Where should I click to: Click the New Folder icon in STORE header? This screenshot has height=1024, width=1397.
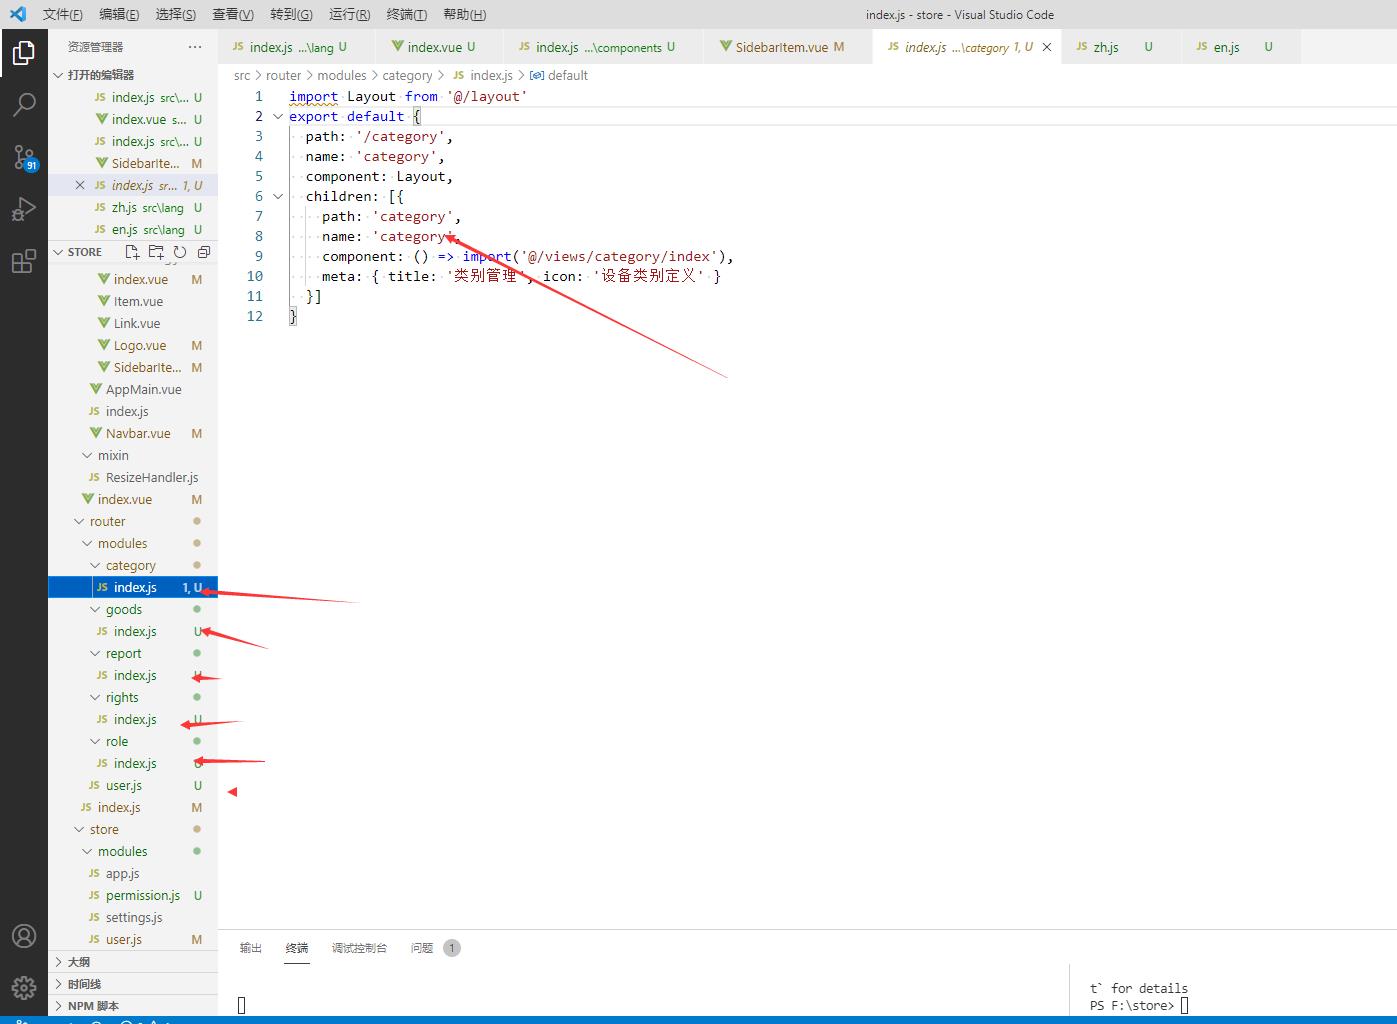tap(156, 252)
